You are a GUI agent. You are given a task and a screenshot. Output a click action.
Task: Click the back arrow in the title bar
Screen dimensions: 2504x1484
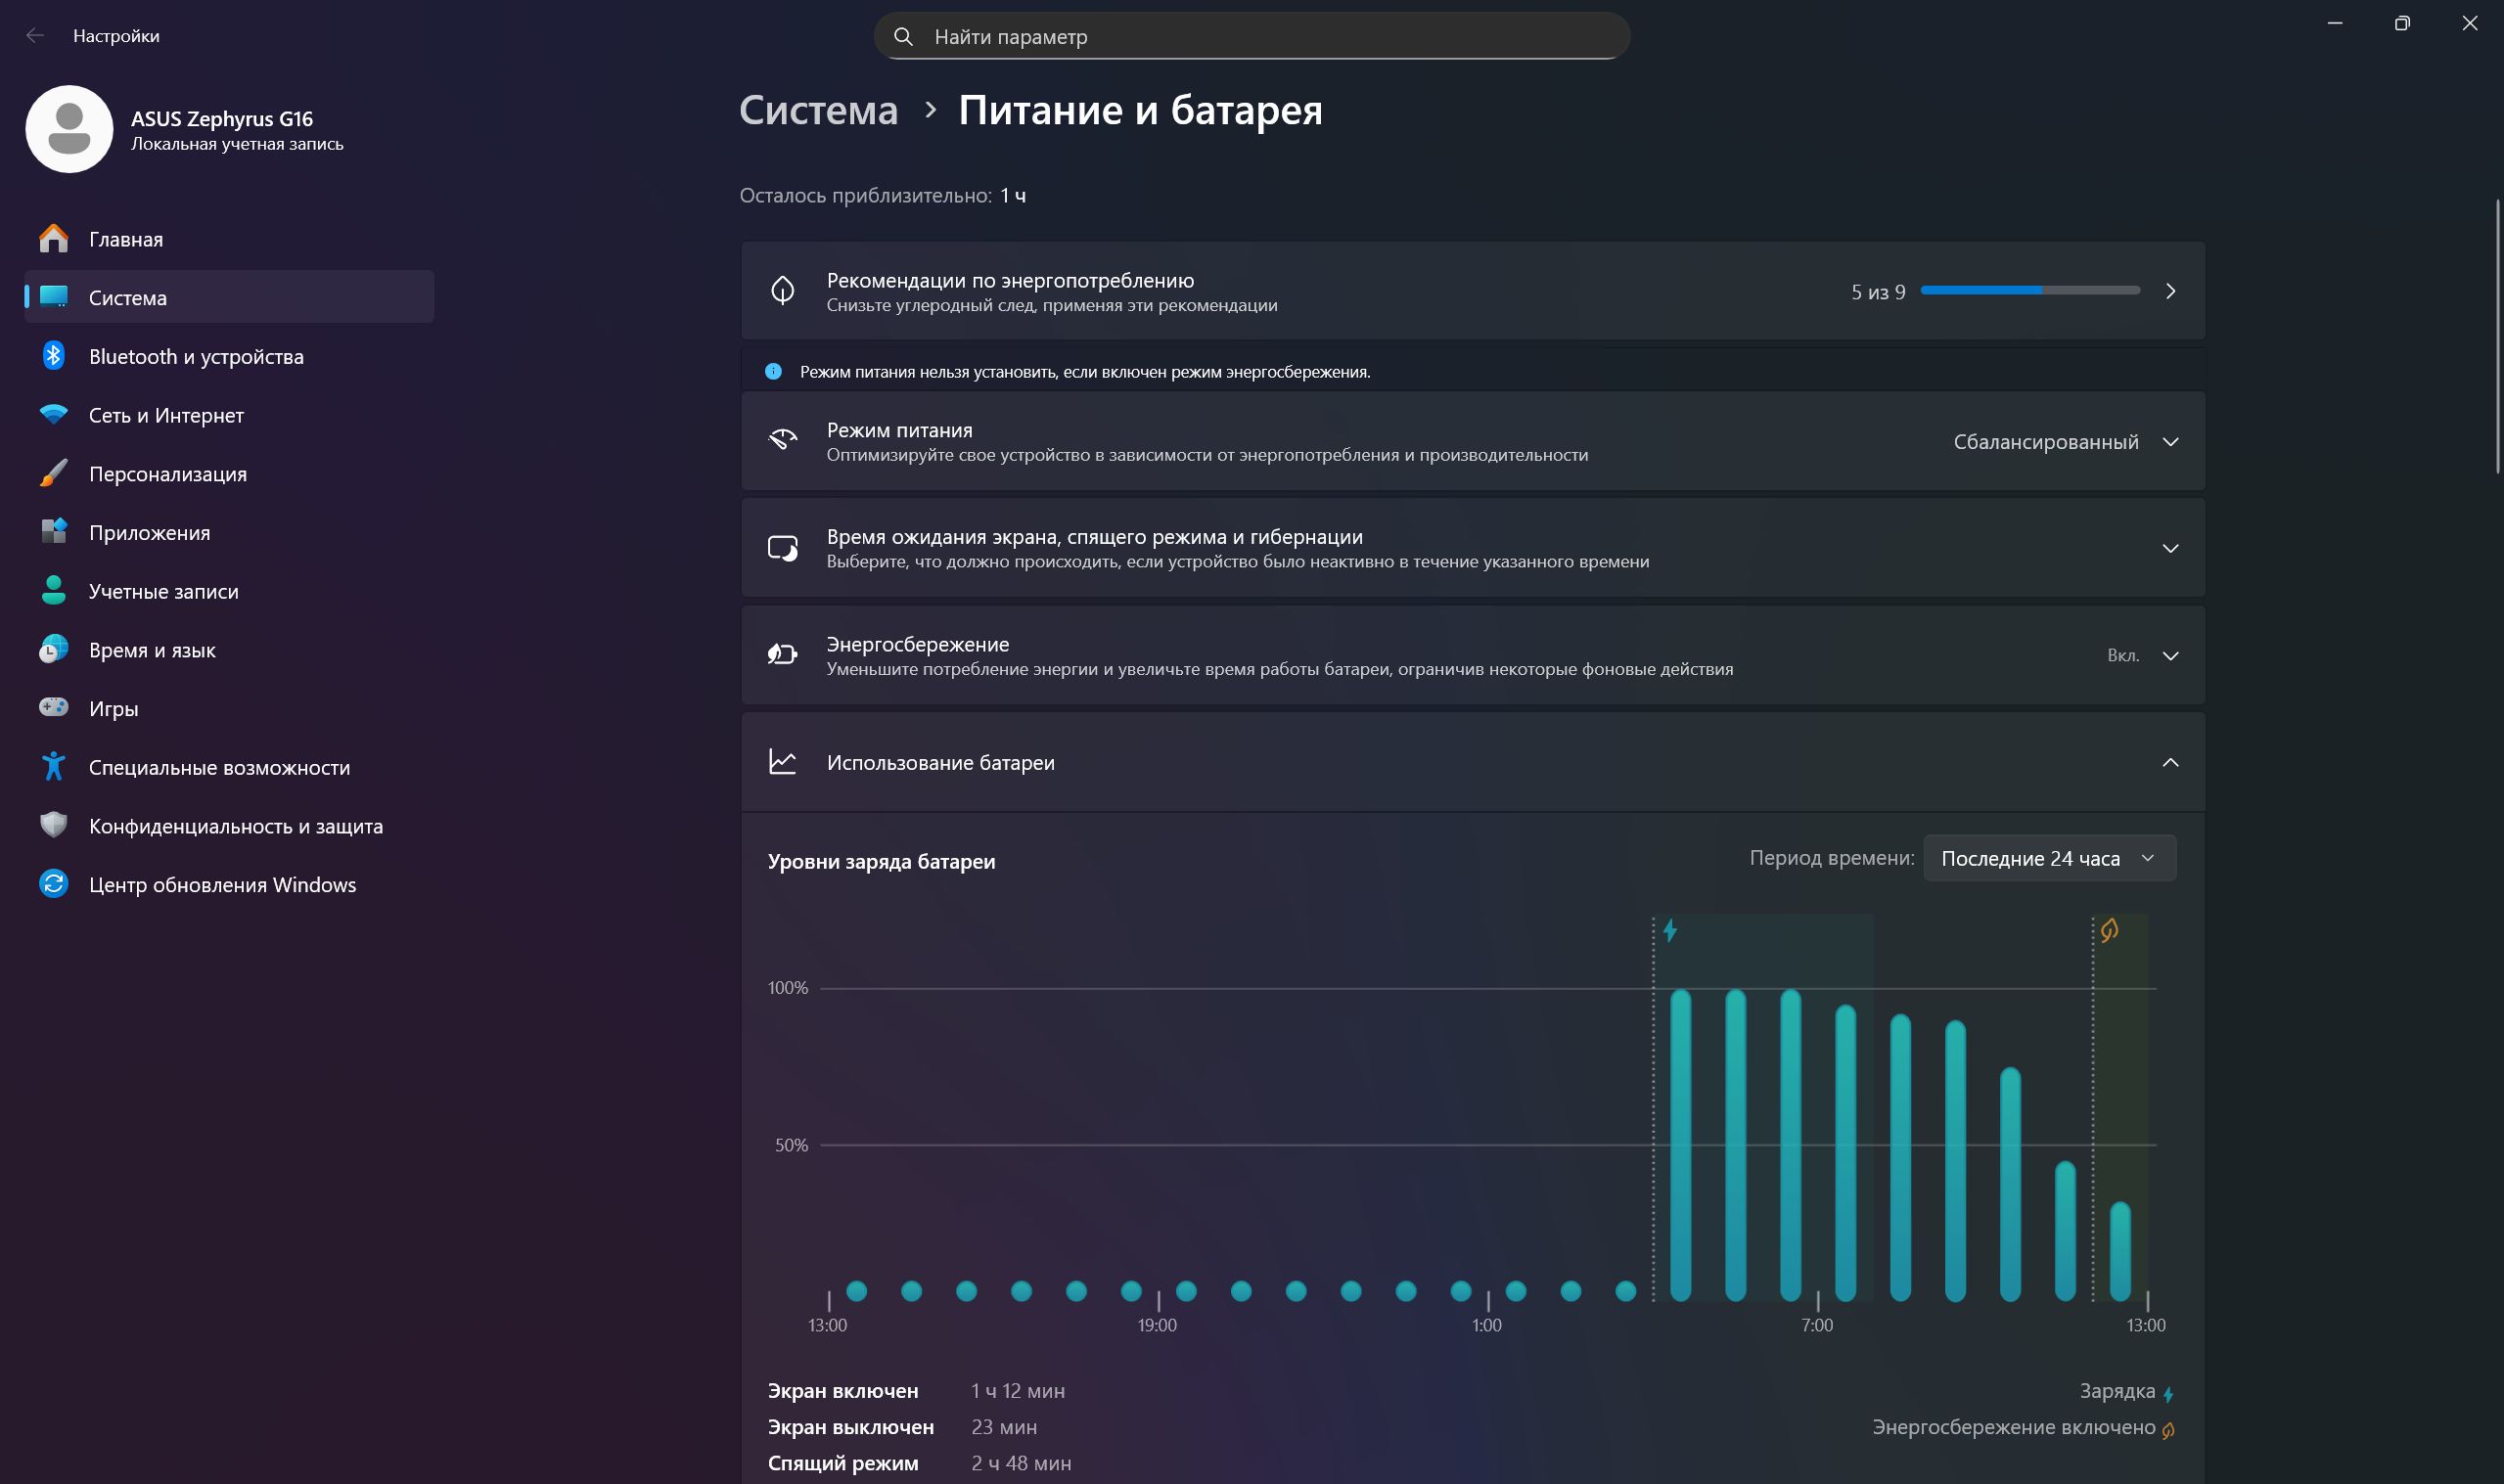point(35,36)
